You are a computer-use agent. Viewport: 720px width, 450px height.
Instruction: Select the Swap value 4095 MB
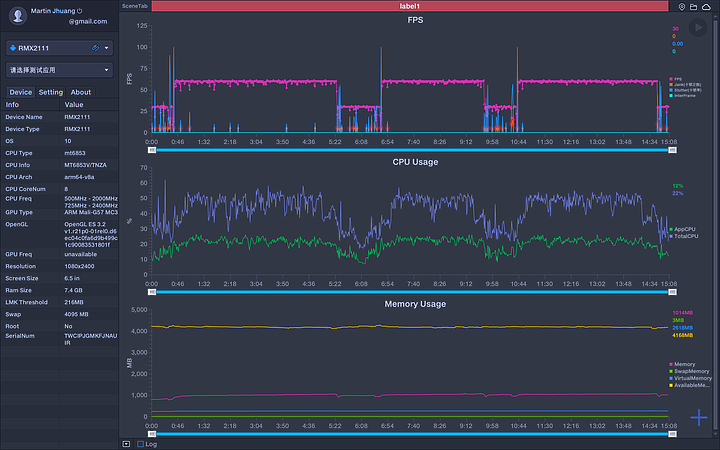point(76,314)
